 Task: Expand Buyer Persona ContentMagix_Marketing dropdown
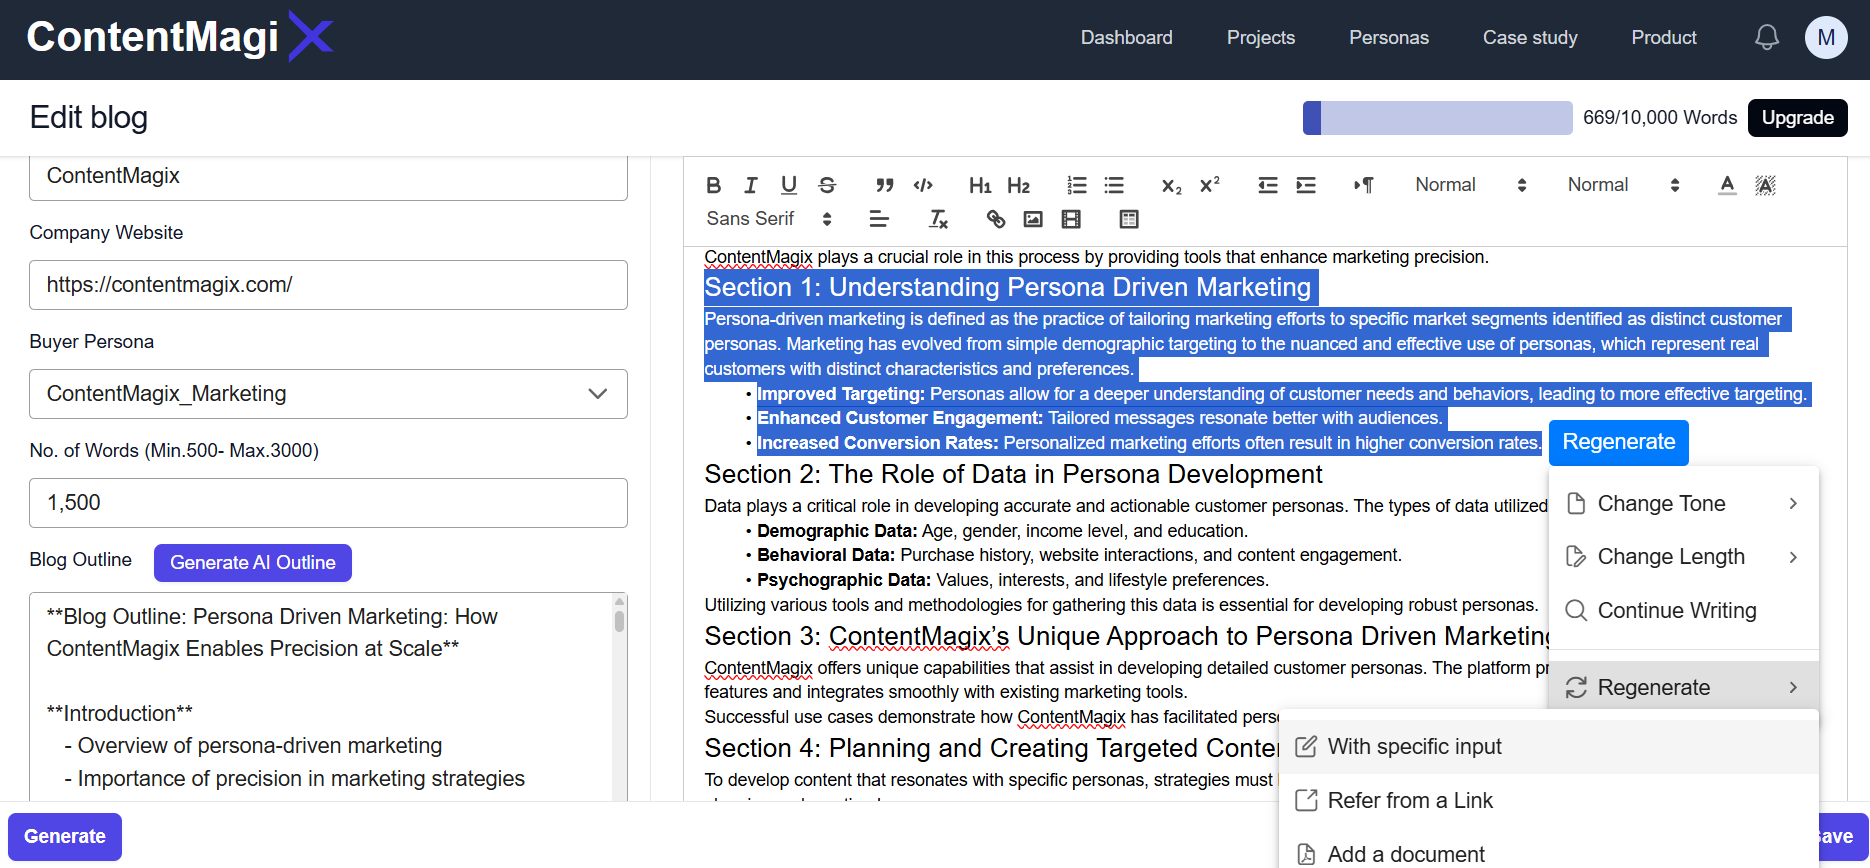coord(328,394)
